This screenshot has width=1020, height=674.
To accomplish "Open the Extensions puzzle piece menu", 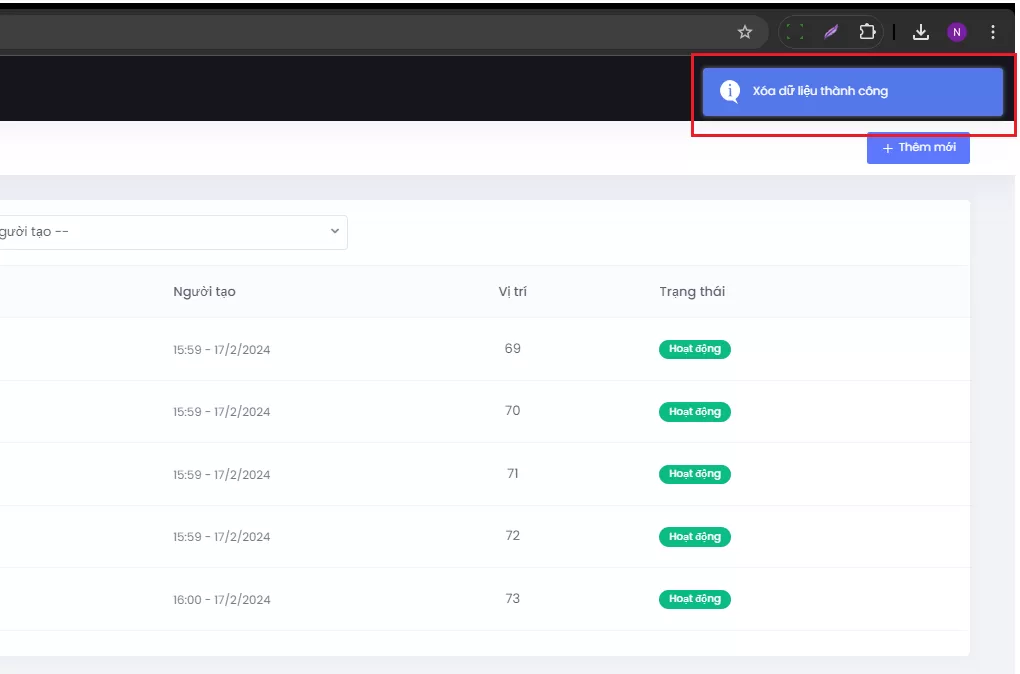I will 867,32.
